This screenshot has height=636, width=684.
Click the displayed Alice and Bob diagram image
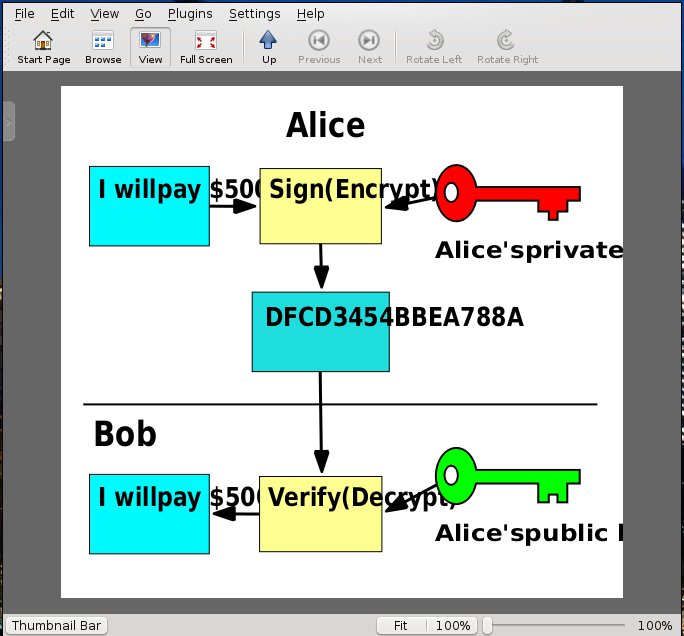(x=342, y=342)
